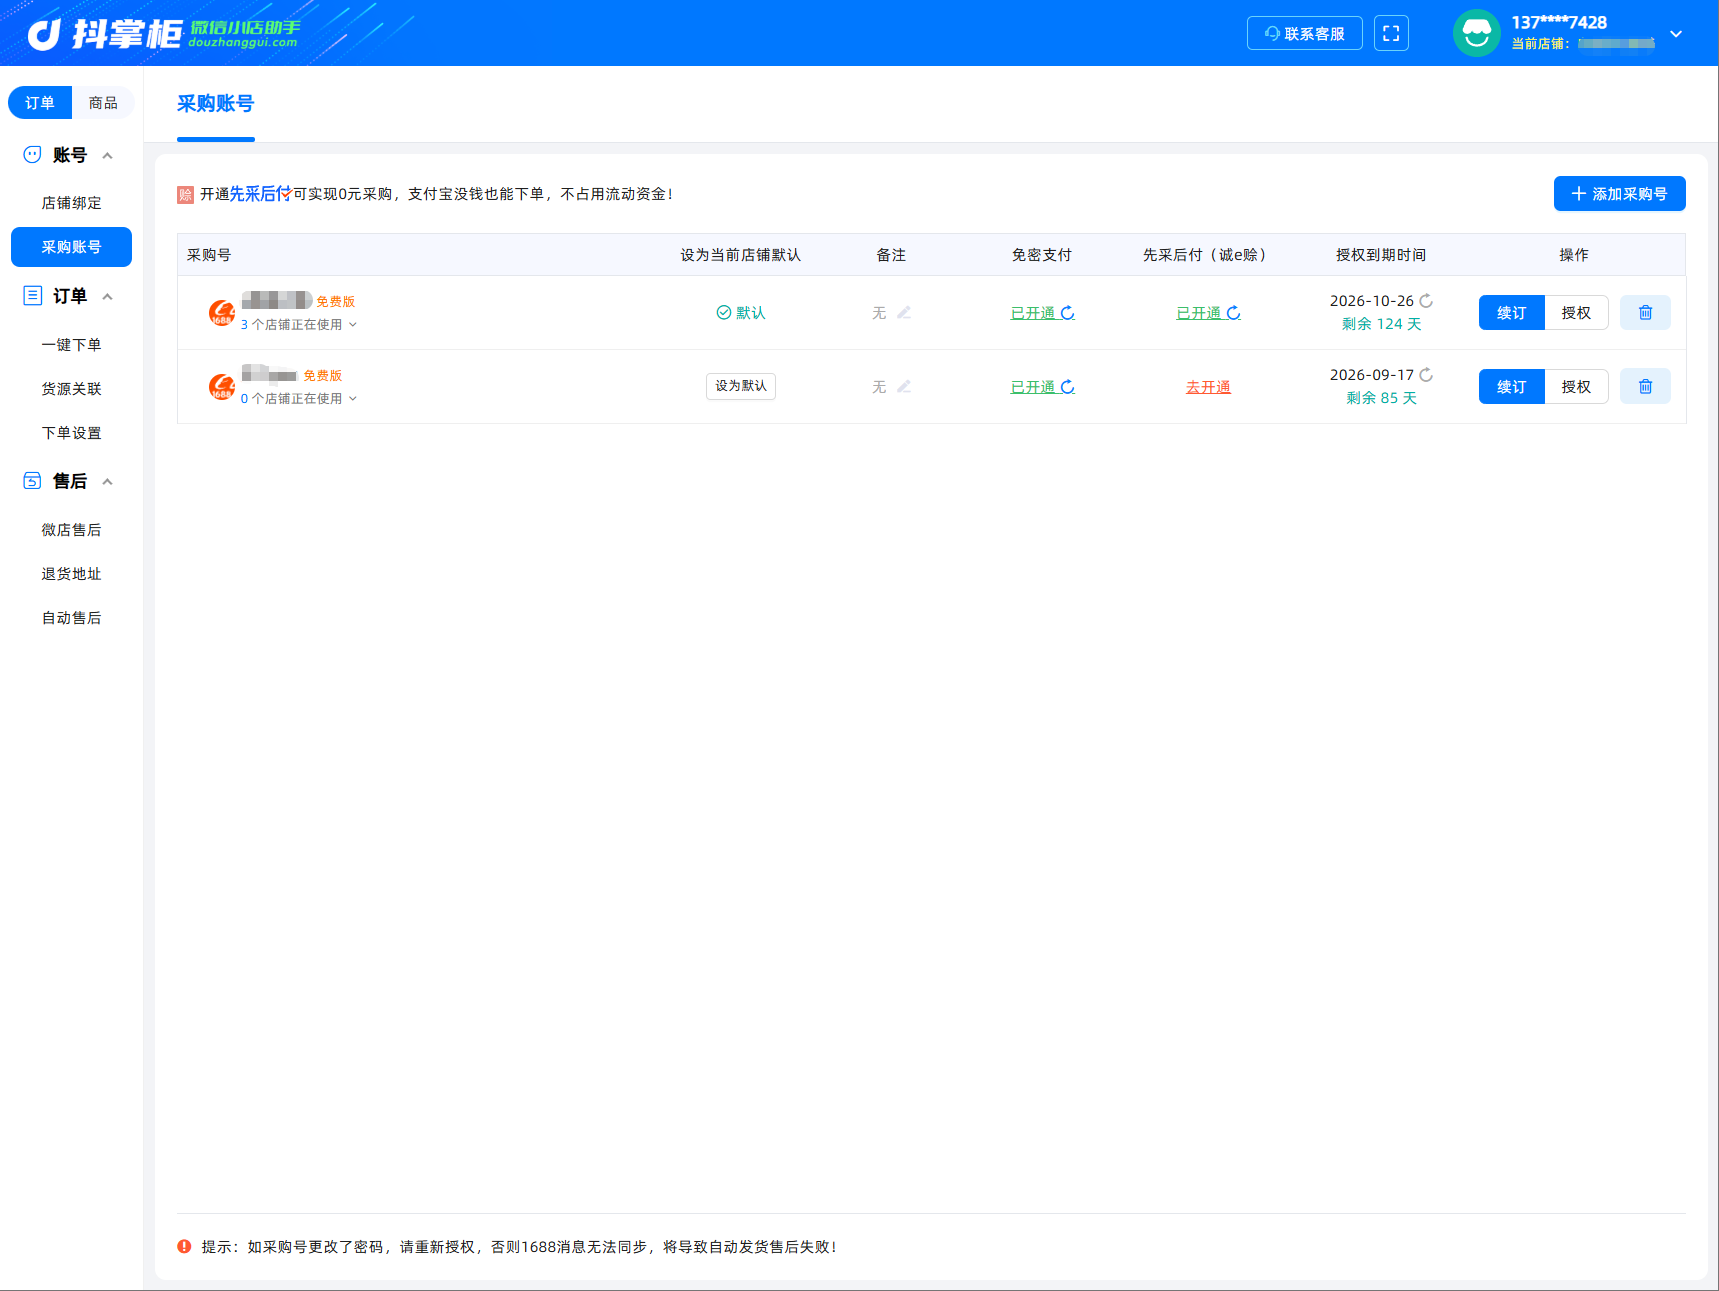Image resolution: width=1719 pixels, height=1291 pixels.
Task: Click the 添加采购号 button
Action: 1619,194
